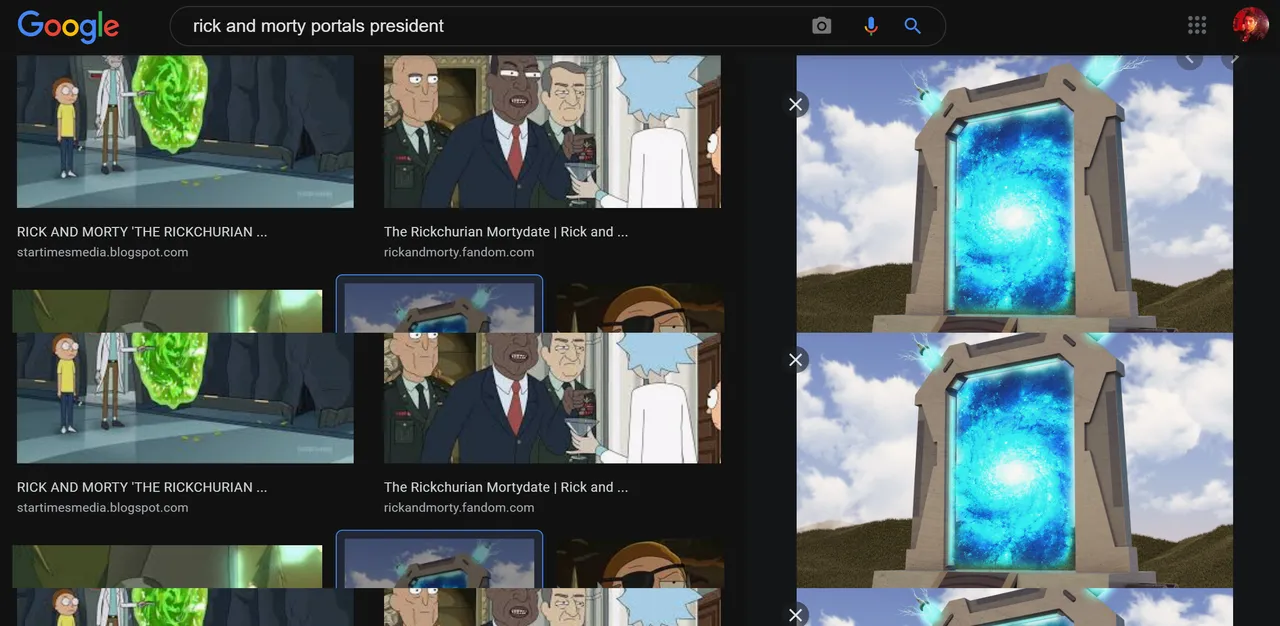
Task: Close the bottommost cut-off preview panel
Action: click(796, 614)
